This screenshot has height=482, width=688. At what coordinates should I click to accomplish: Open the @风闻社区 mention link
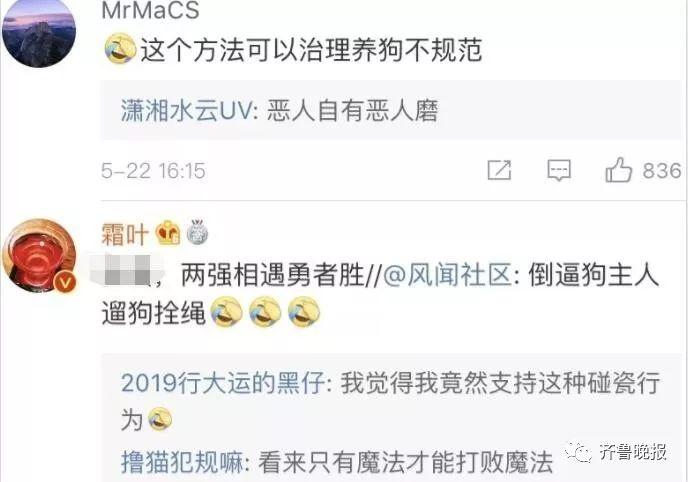pos(447,275)
